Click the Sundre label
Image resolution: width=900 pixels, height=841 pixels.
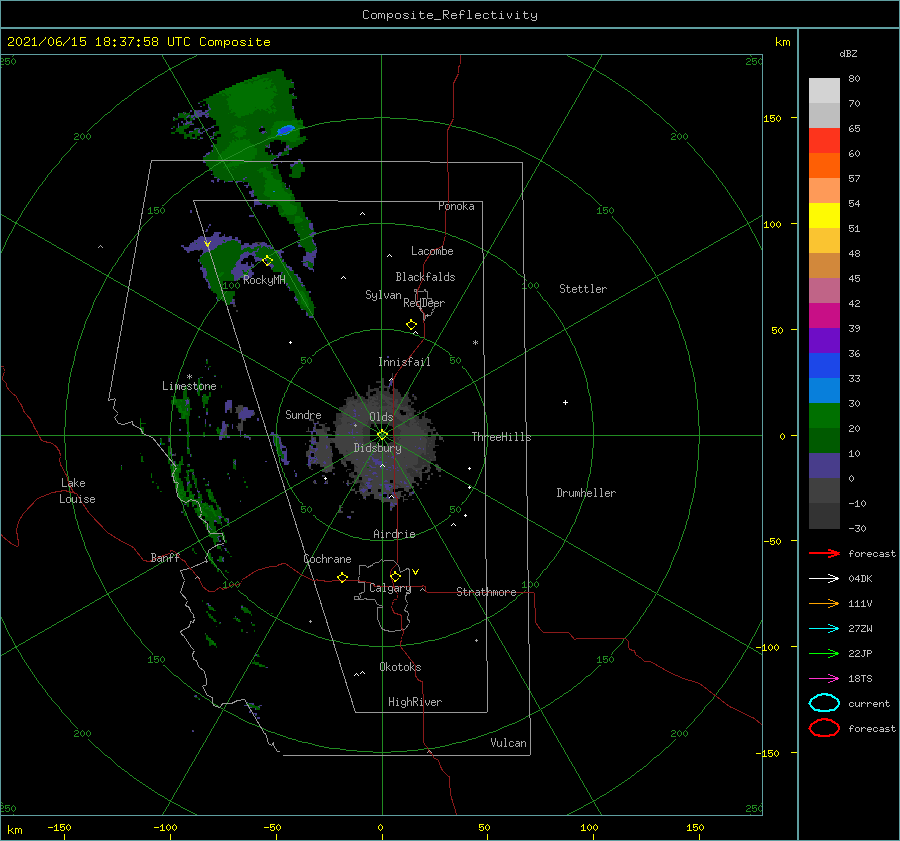tap(303, 414)
